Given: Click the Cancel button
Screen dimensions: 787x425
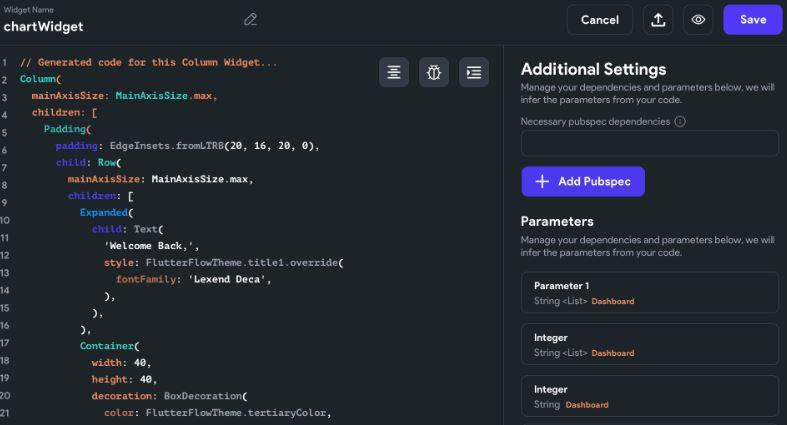Looking at the screenshot, I should coord(600,20).
